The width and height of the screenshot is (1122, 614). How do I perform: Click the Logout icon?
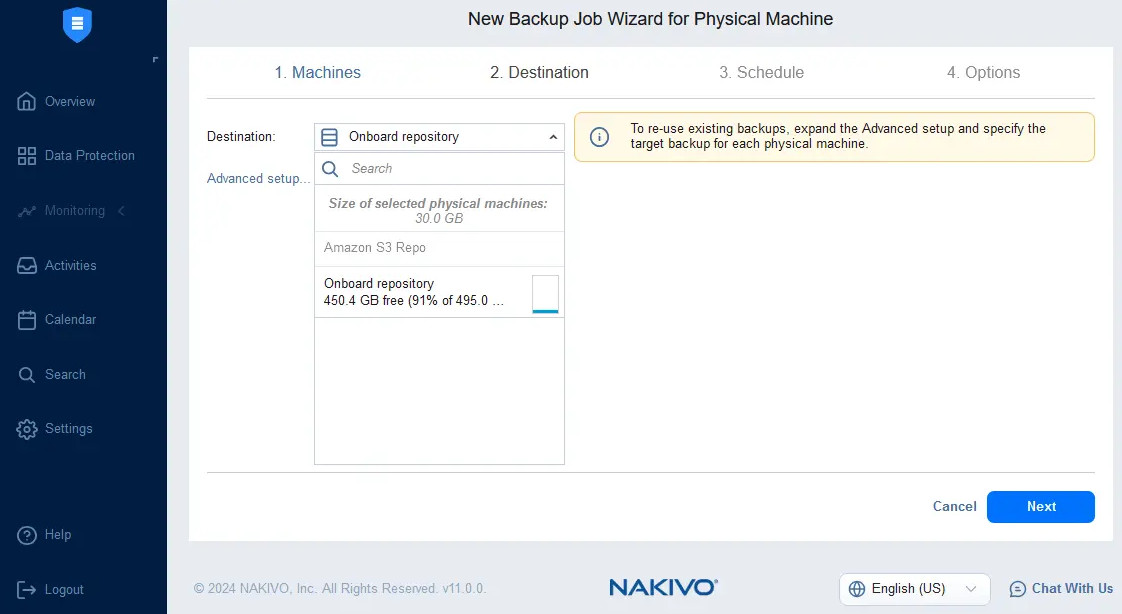click(27, 590)
